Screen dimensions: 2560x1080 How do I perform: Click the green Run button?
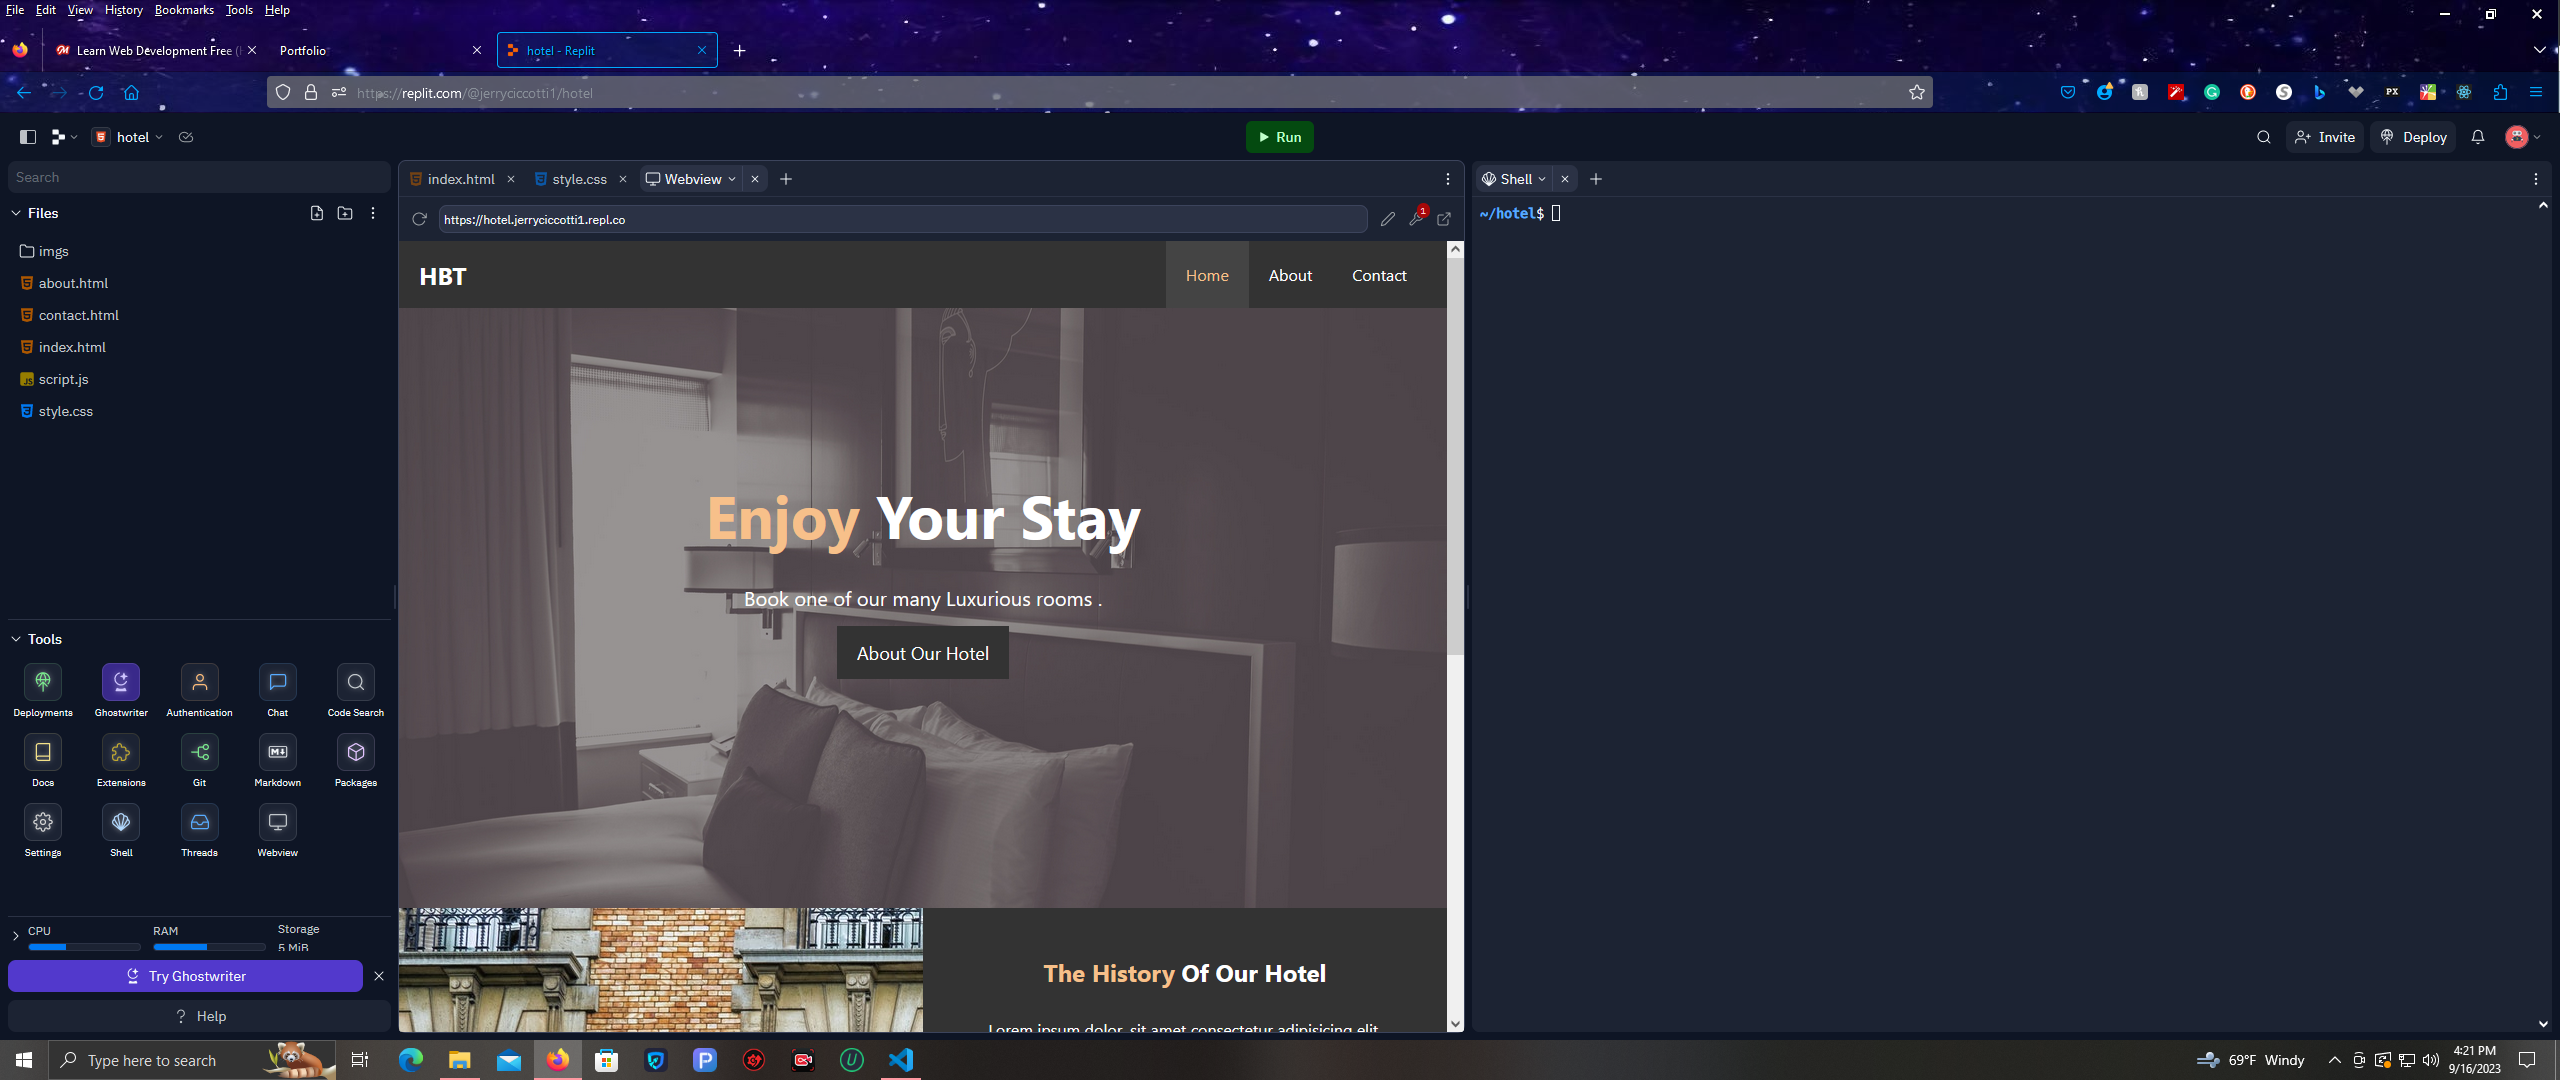tap(1279, 137)
